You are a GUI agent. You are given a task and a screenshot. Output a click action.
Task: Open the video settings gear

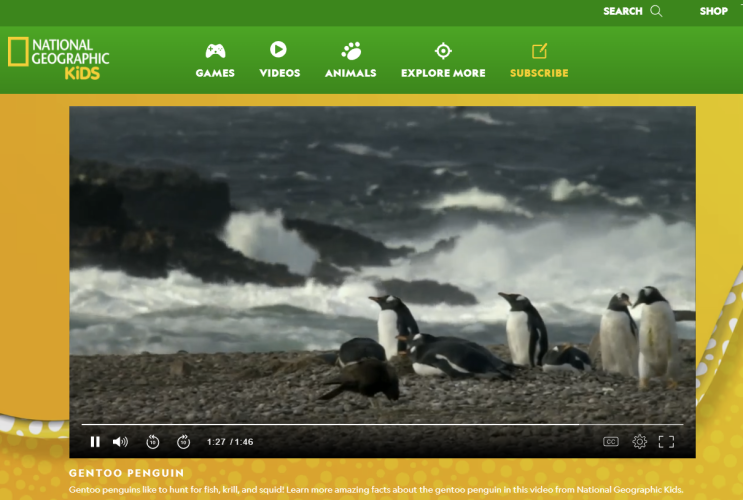coord(639,442)
